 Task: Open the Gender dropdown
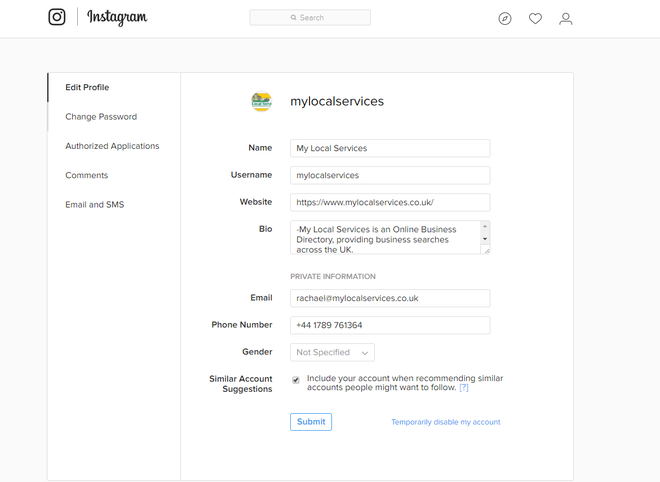(x=332, y=352)
